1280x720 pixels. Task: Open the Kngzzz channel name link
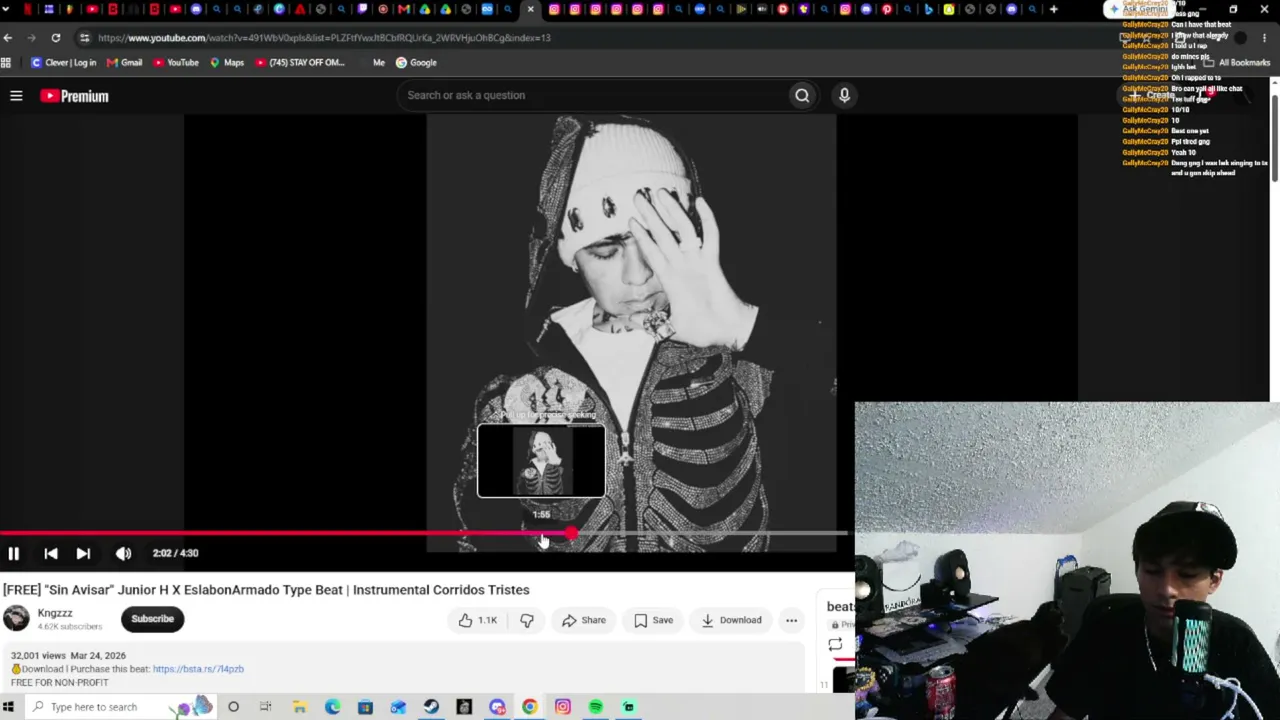[55, 613]
